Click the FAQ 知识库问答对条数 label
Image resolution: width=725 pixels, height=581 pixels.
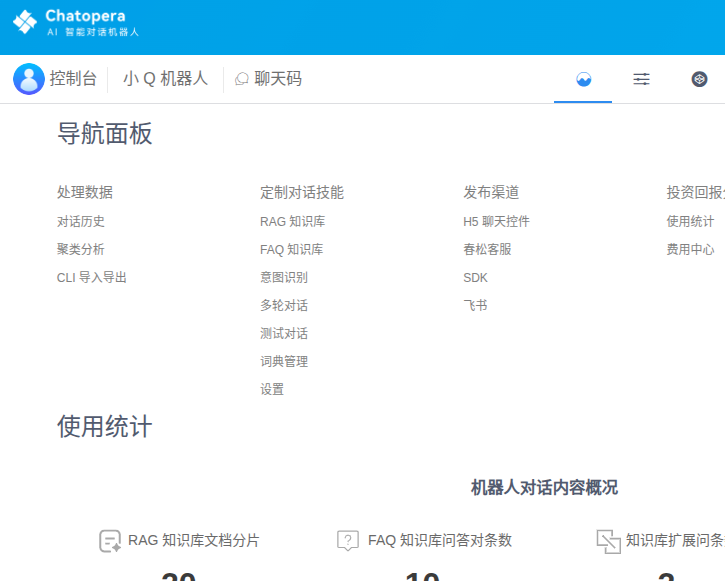440,540
